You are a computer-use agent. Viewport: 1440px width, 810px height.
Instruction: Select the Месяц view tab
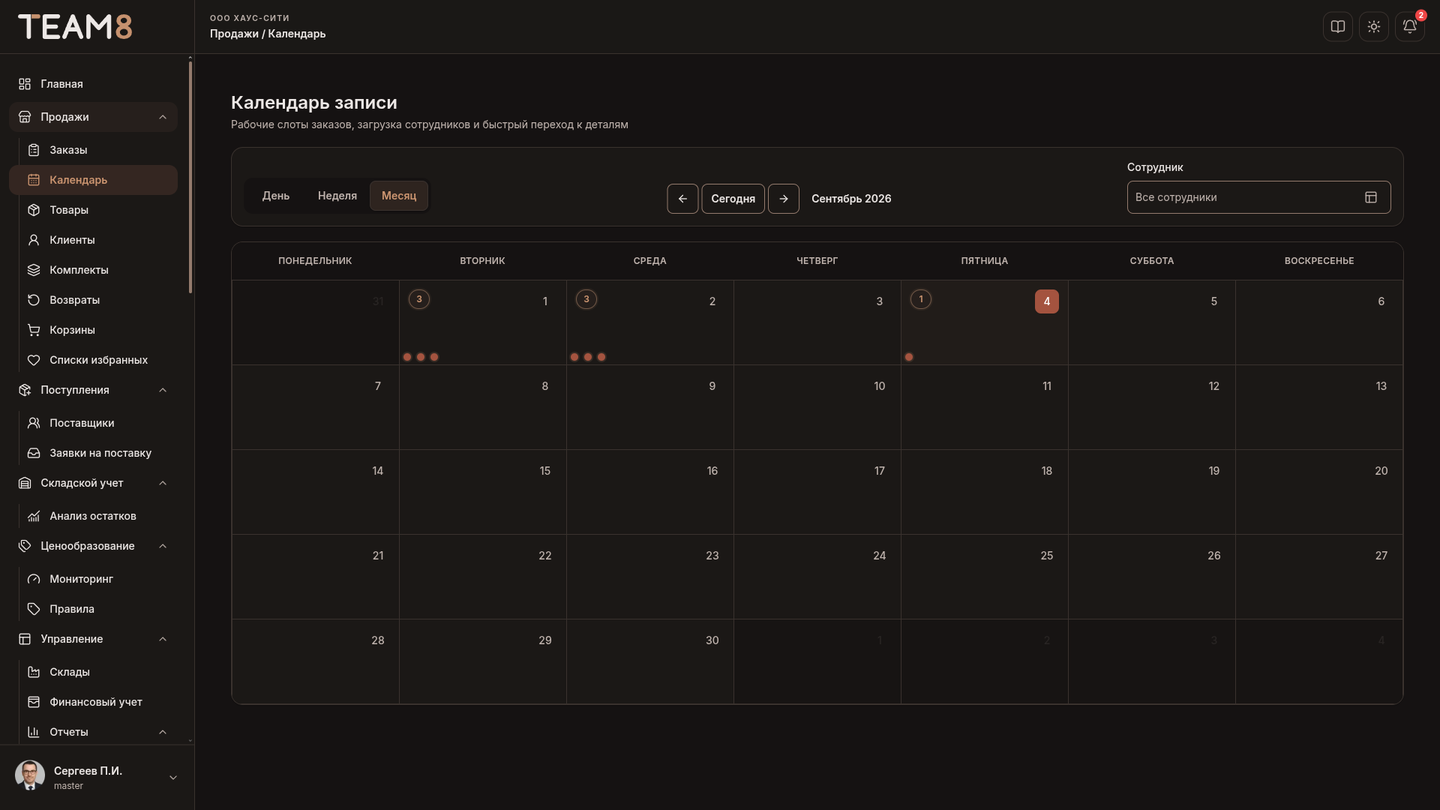[399, 196]
